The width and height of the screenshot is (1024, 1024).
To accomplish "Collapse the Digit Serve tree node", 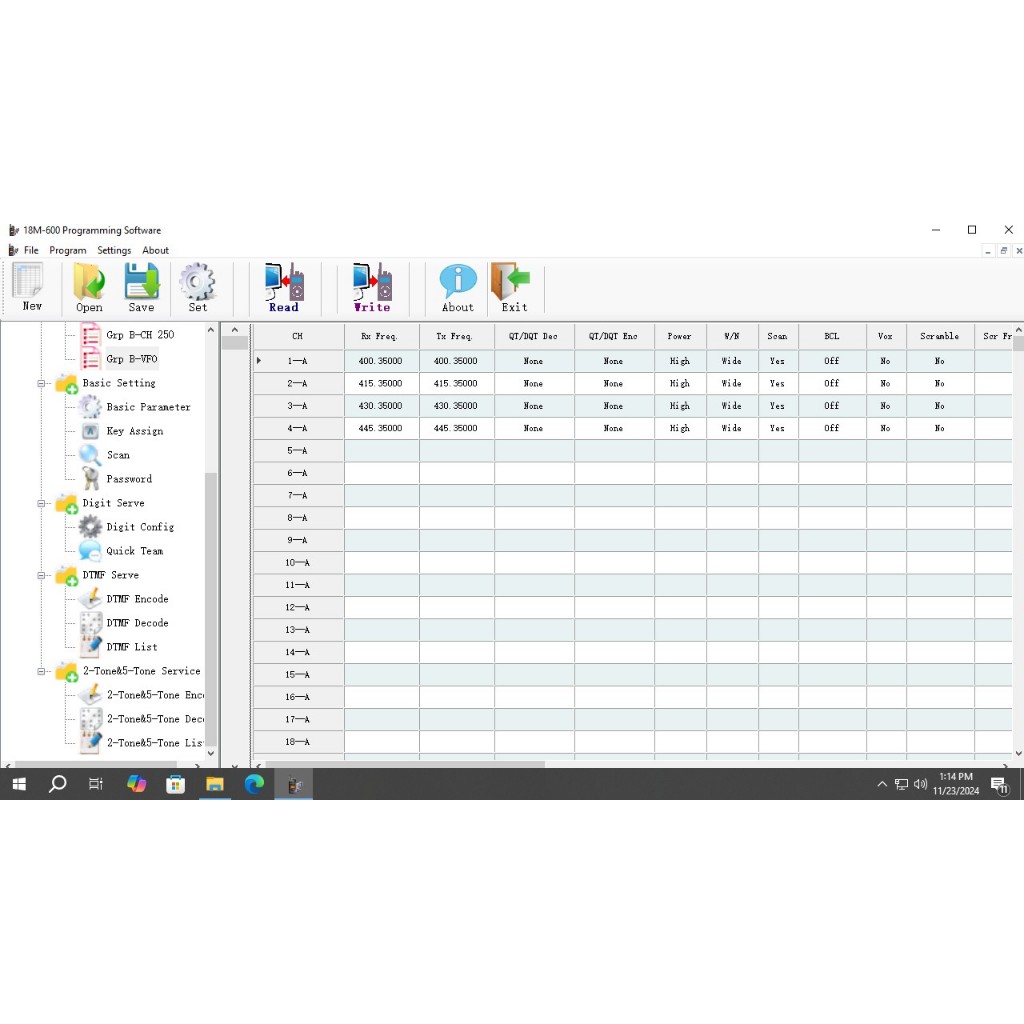I will [41, 504].
